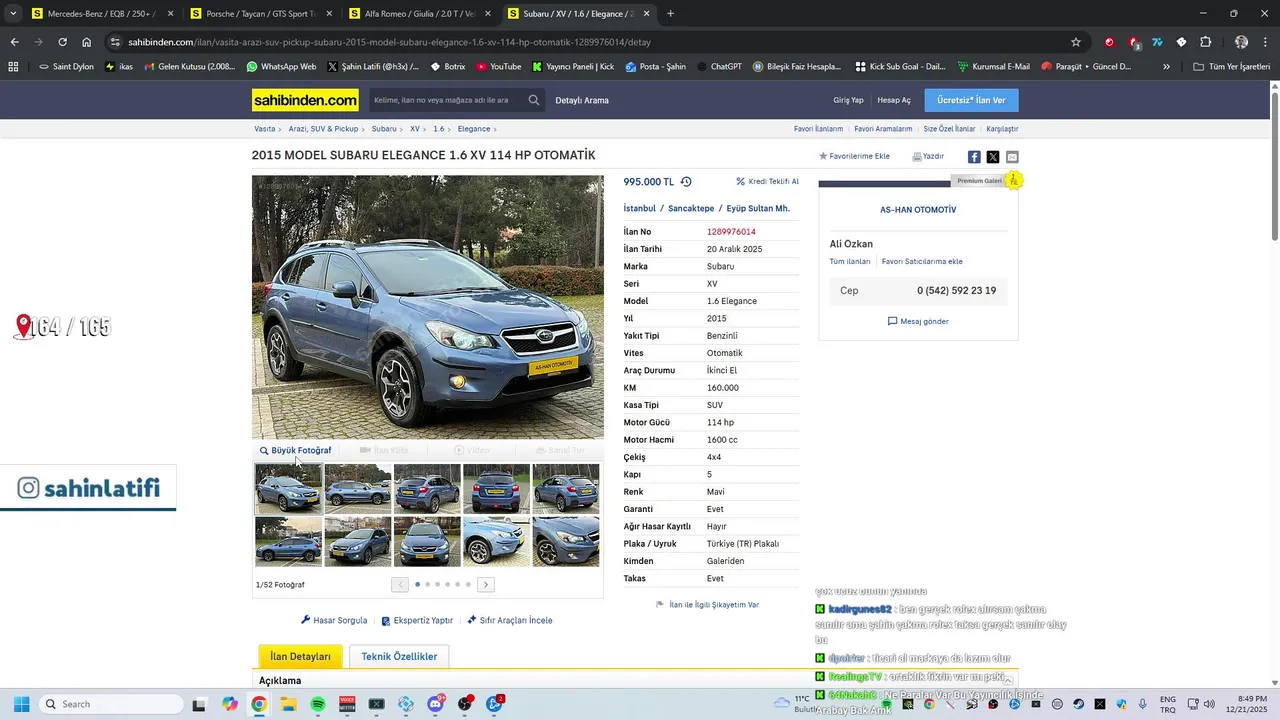Image resolution: width=1280 pixels, height=720 pixels.
Task: Click the listing number 1289976014
Action: (731, 232)
